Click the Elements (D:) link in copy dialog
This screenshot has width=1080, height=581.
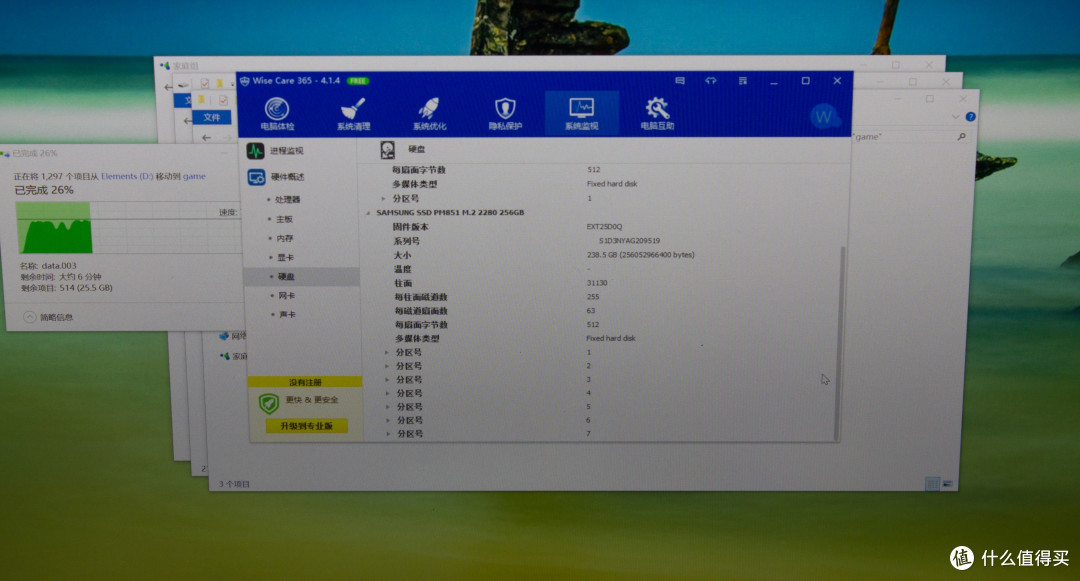(127, 176)
